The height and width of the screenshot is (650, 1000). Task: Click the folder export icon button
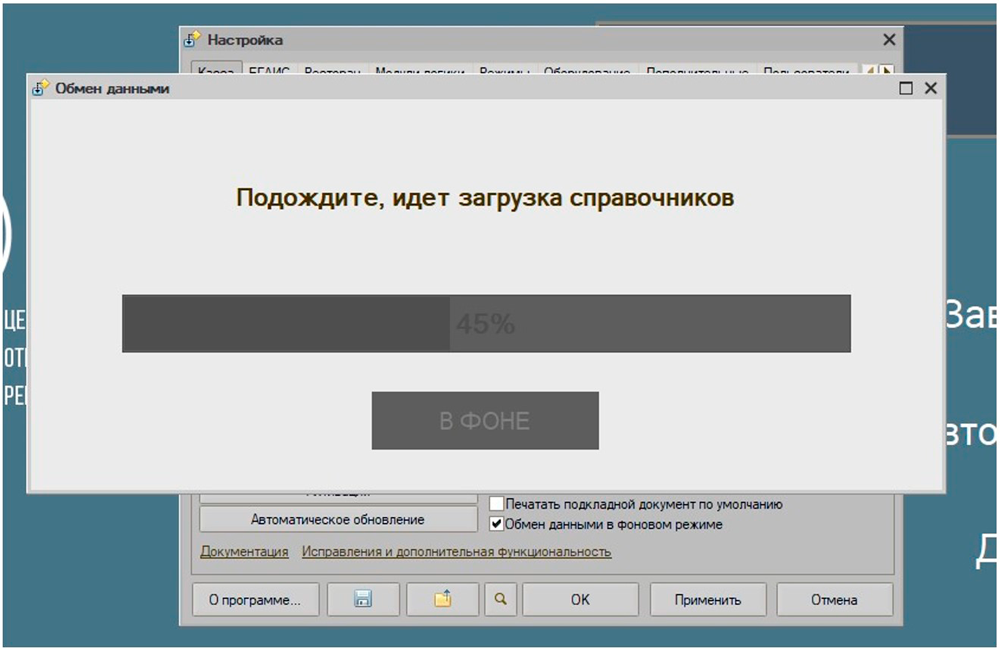(442, 600)
